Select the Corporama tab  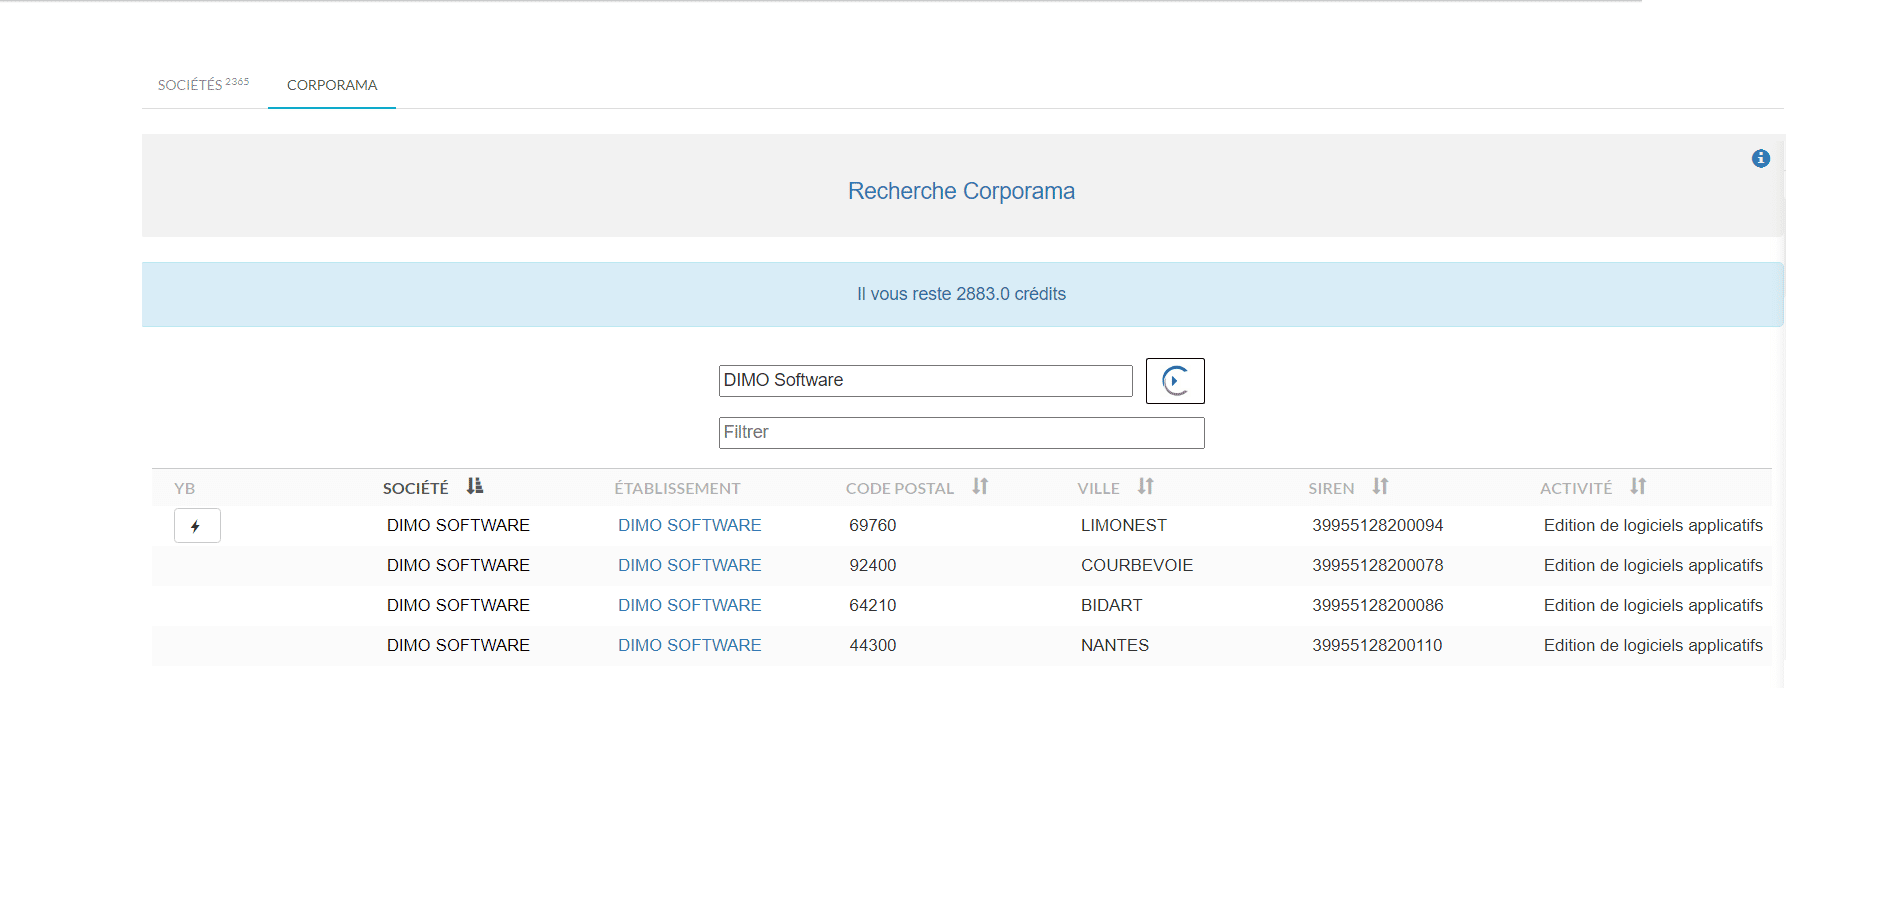332,85
